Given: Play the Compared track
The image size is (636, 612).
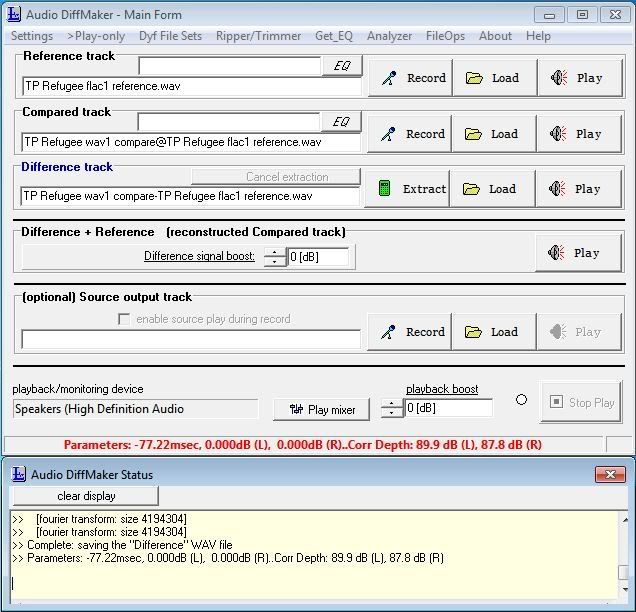Looking at the screenshot, I should coord(579,134).
